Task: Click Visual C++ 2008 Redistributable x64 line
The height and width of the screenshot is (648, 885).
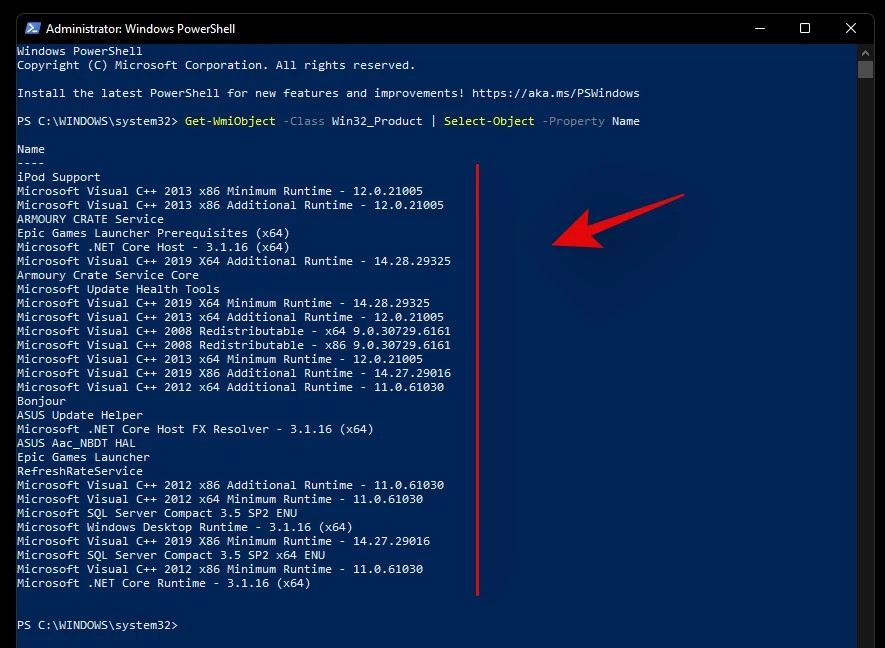Action: pos(234,331)
